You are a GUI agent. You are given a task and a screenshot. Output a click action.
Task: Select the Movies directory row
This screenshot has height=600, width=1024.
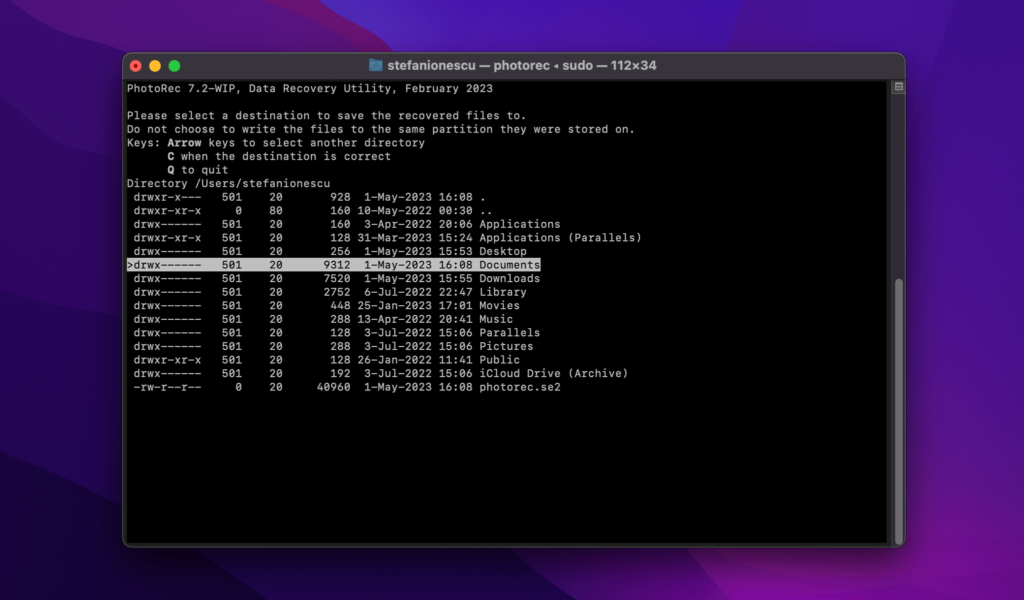tap(327, 306)
